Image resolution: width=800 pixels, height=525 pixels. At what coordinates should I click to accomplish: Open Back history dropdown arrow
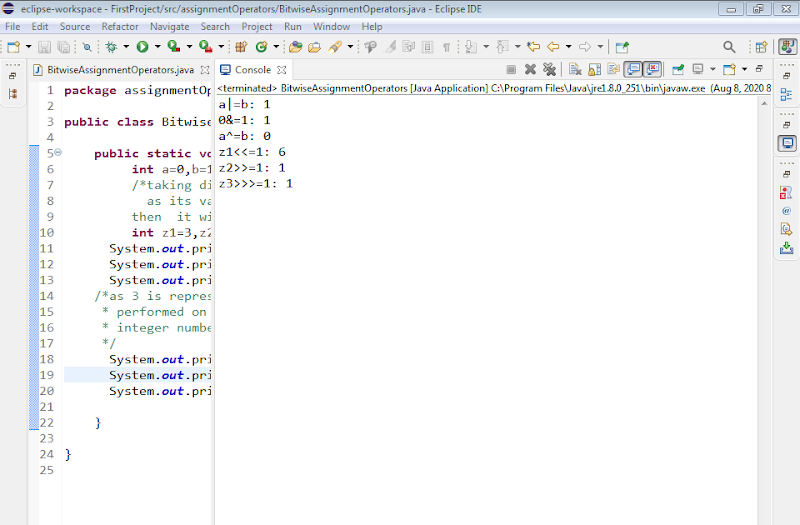(x=568, y=47)
